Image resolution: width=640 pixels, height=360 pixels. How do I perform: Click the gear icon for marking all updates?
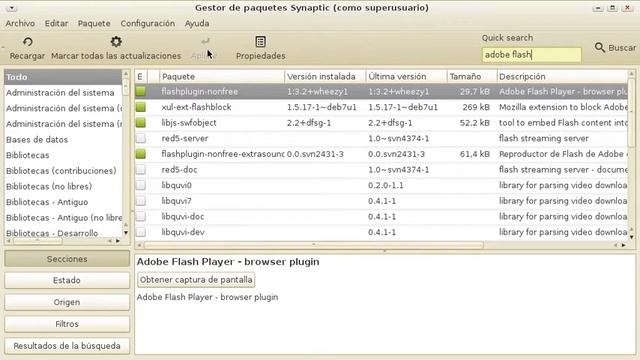point(116,42)
